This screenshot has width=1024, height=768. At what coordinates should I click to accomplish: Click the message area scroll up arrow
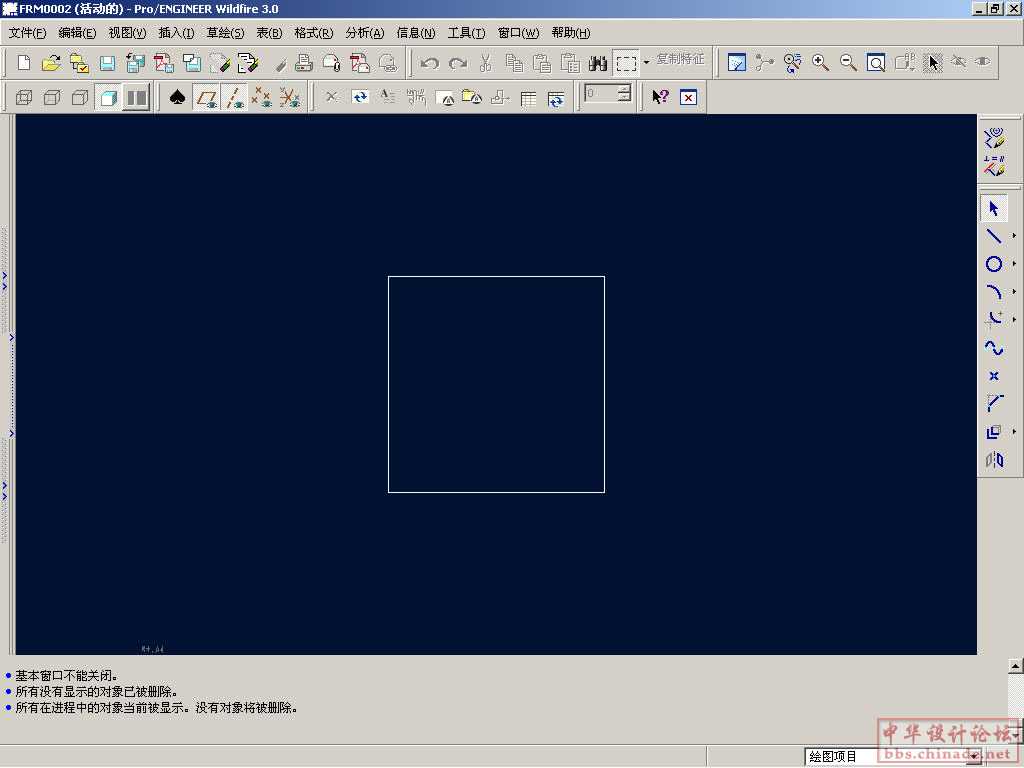1016,665
